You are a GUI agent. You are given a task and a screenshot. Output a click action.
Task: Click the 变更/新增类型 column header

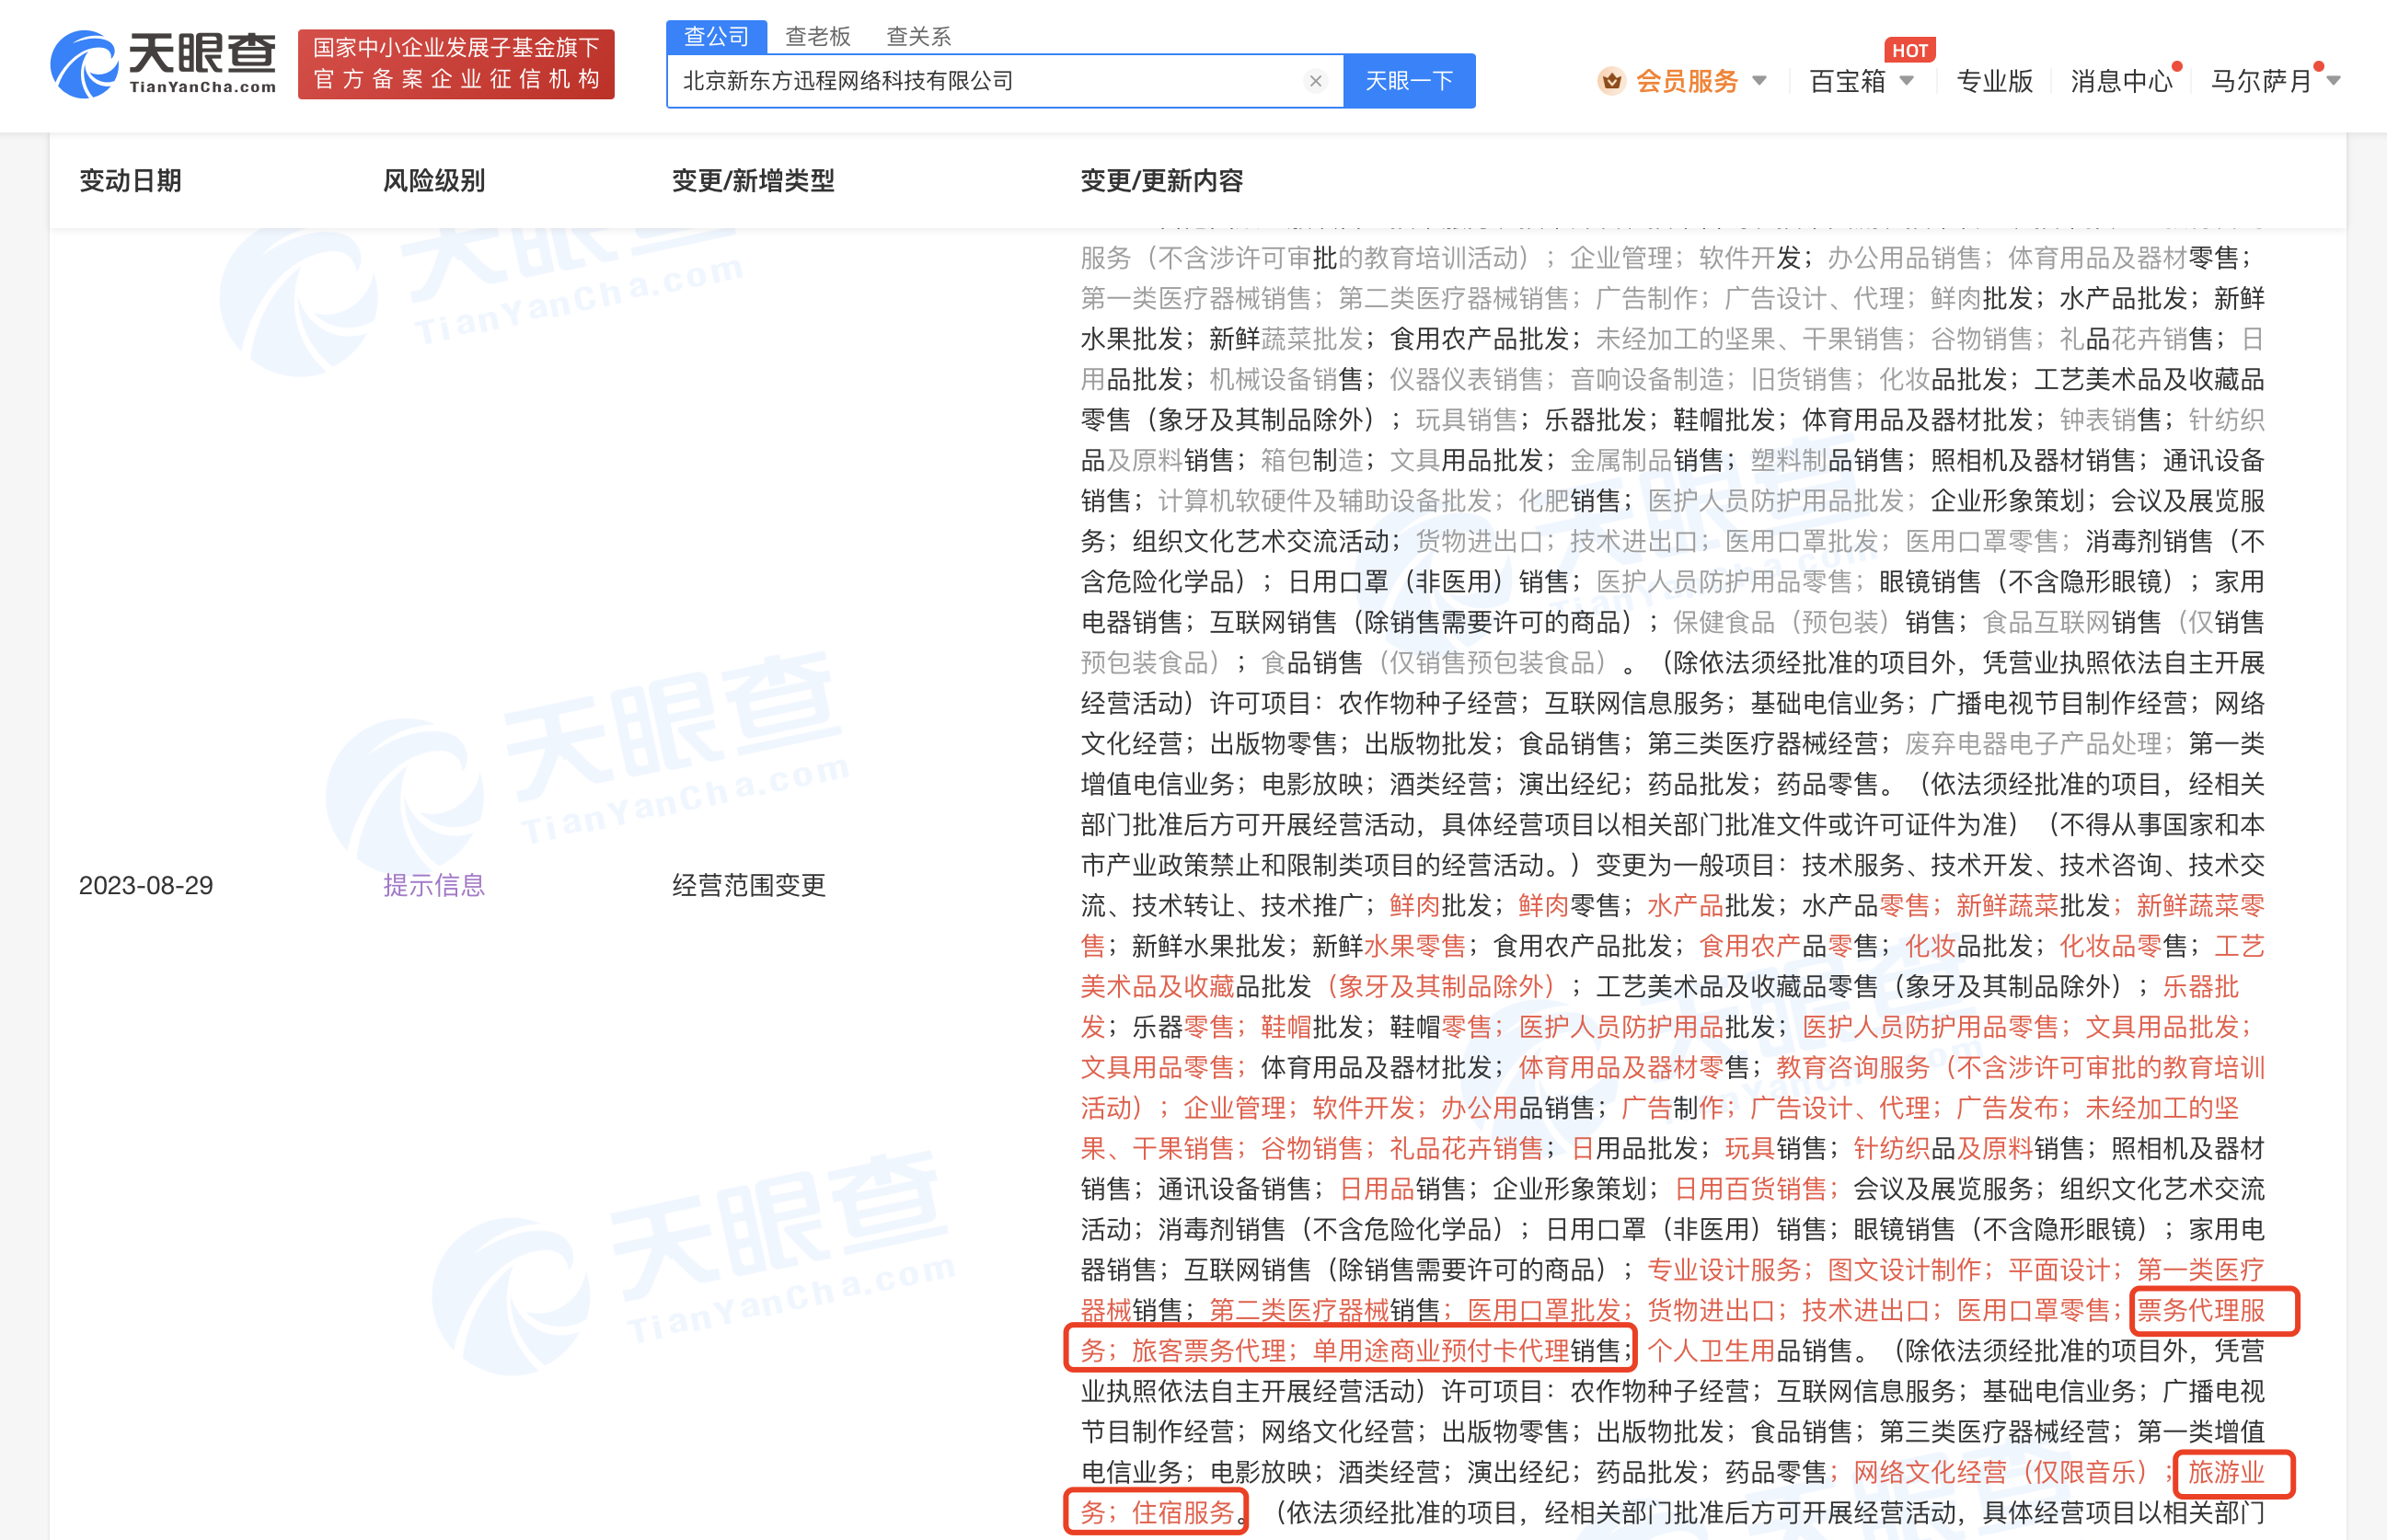point(753,181)
